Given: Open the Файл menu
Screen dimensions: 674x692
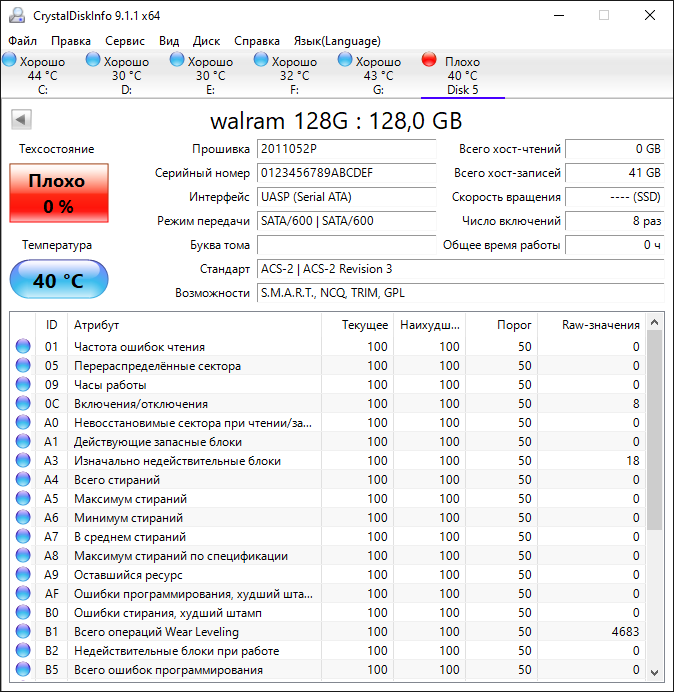Looking at the screenshot, I should (23, 41).
